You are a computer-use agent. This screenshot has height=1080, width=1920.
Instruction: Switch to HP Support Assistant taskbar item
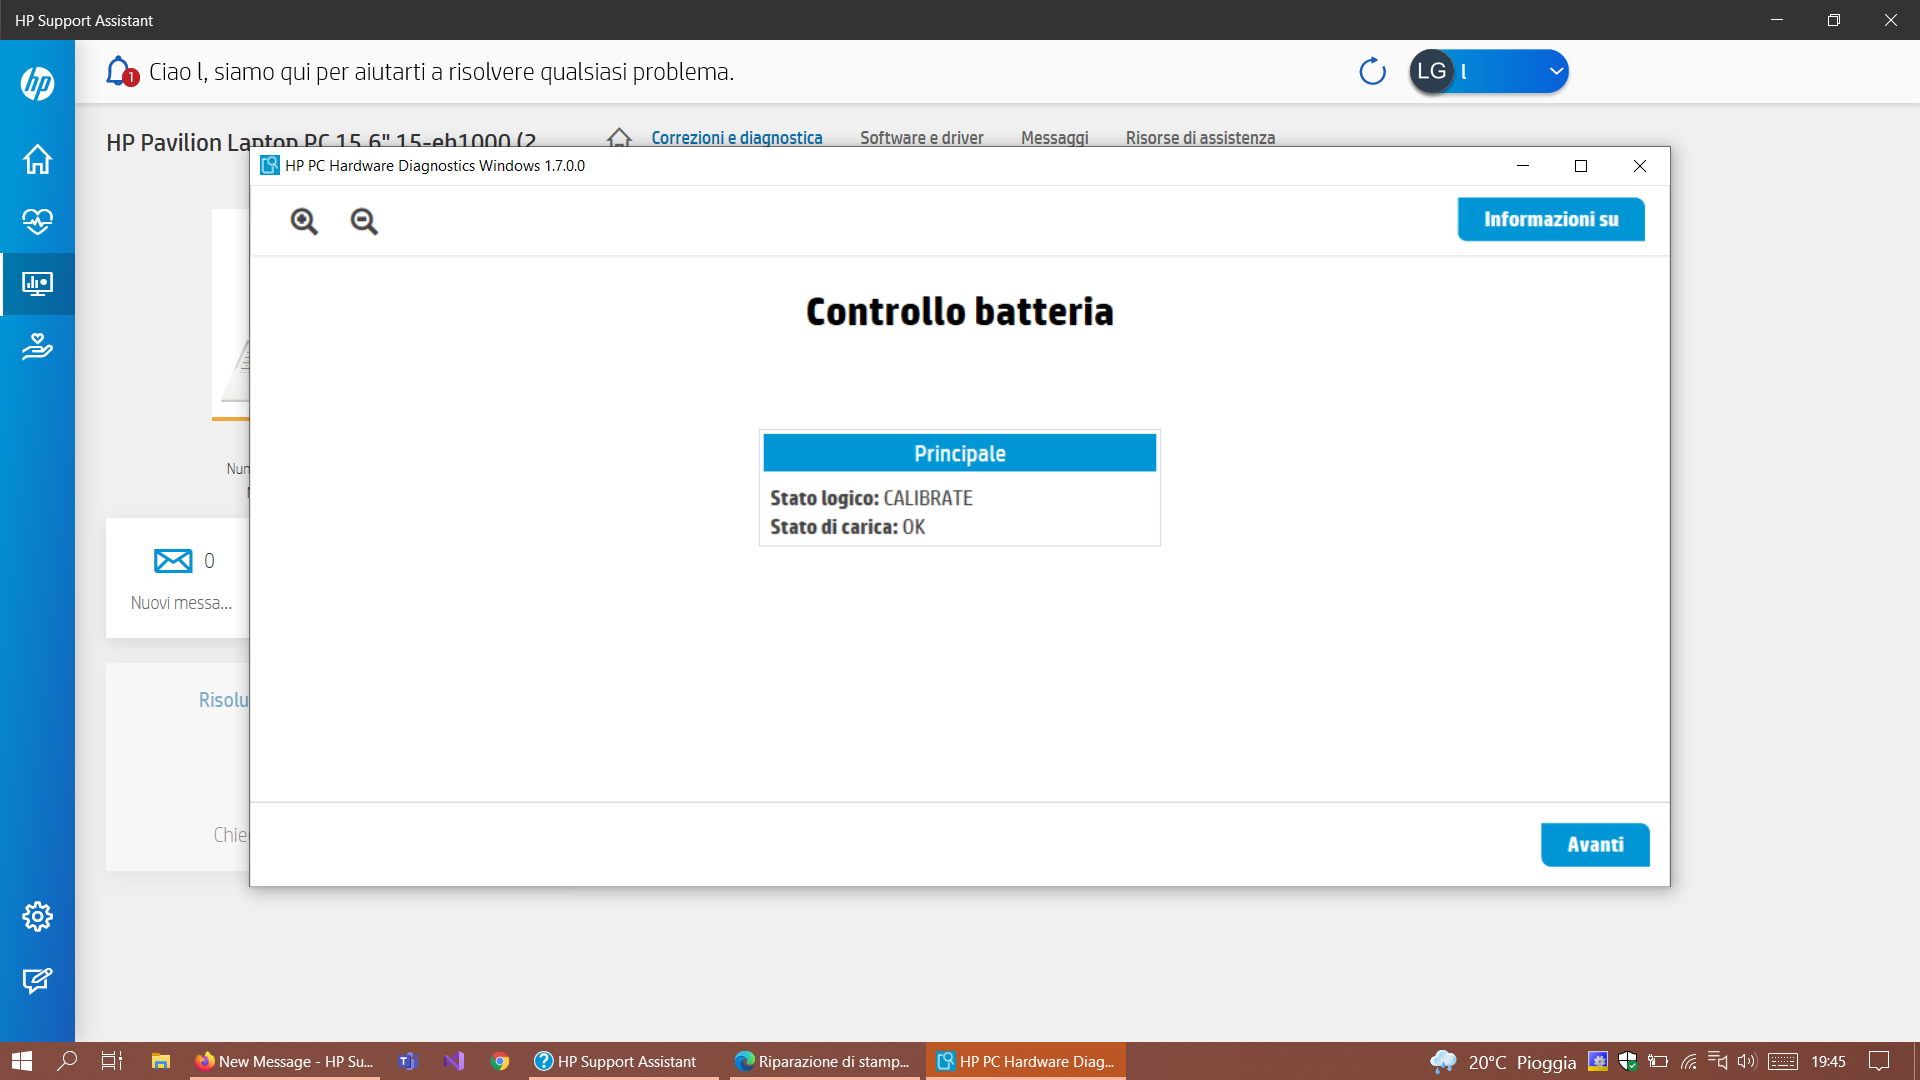624,1061
